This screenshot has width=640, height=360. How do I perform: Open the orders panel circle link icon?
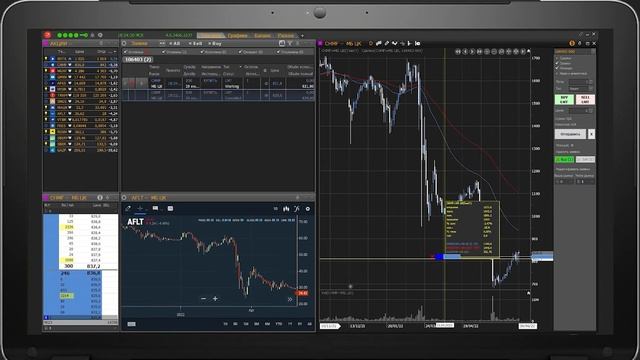[124, 43]
